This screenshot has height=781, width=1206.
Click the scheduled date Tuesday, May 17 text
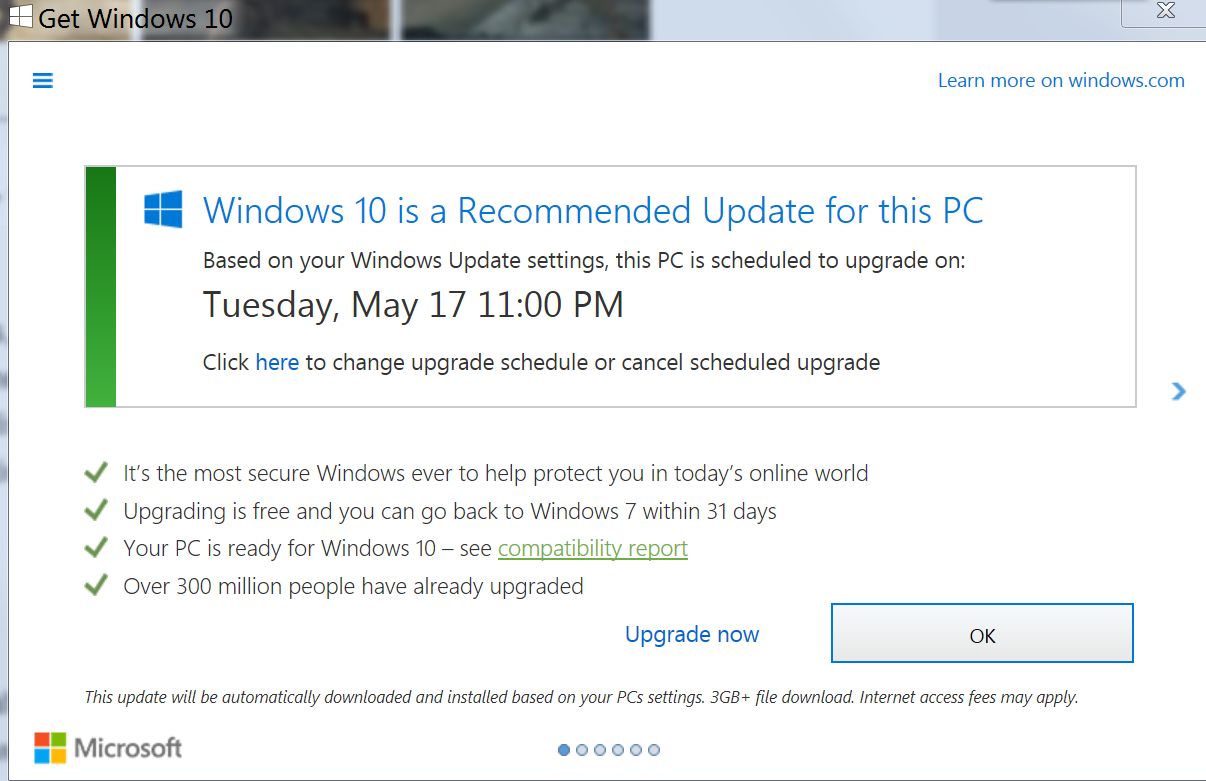413,305
